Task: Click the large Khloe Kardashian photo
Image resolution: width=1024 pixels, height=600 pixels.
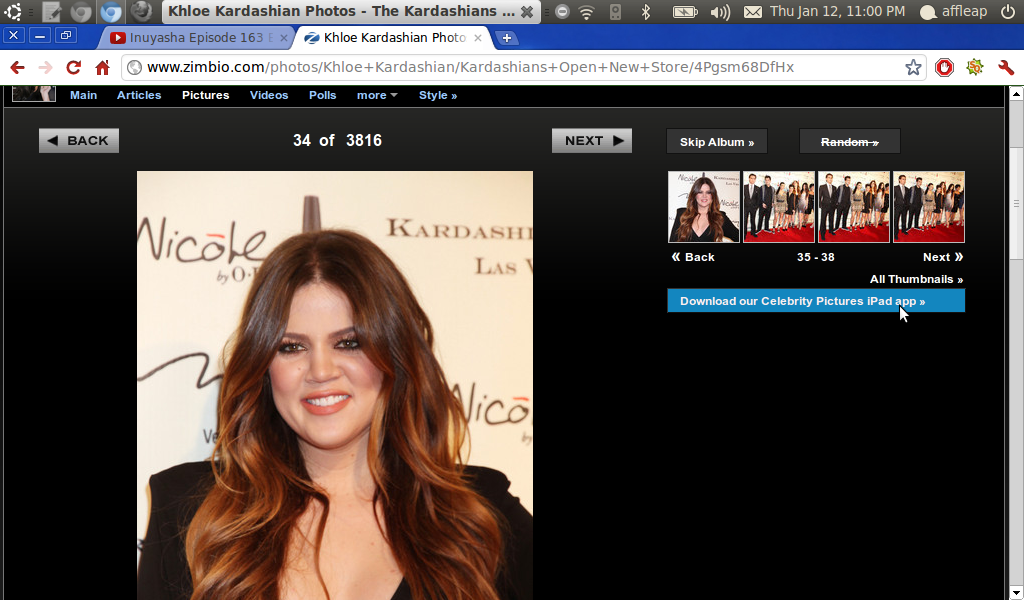Action: click(x=335, y=385)
